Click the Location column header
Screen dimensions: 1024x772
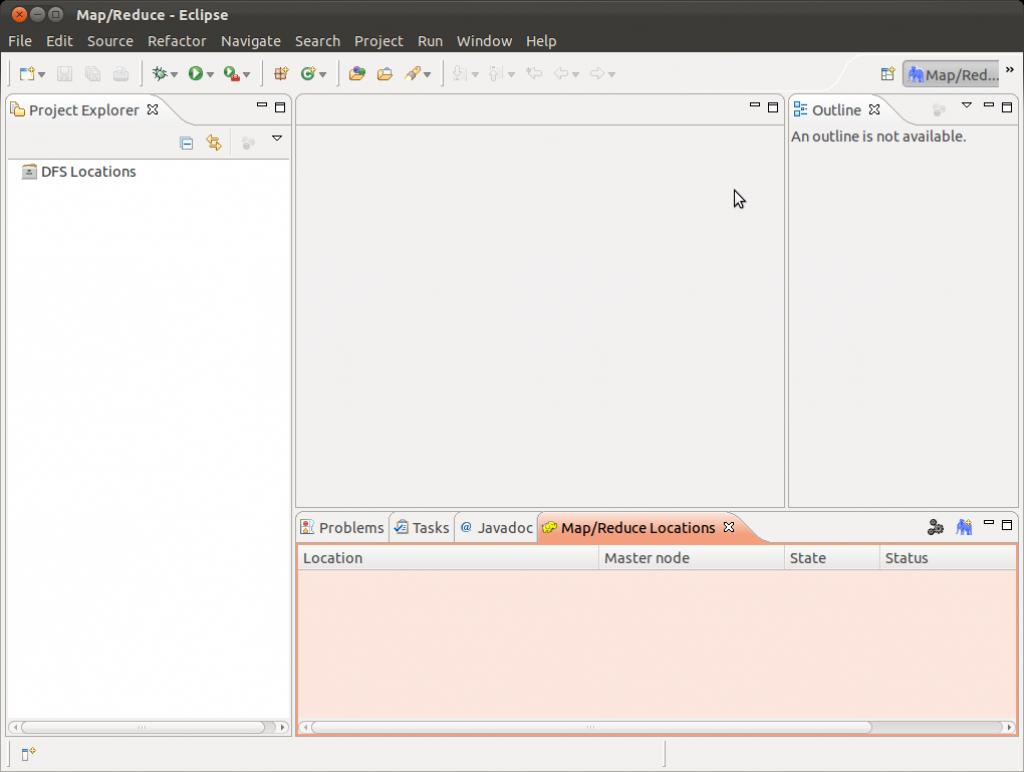pos(448,558)
